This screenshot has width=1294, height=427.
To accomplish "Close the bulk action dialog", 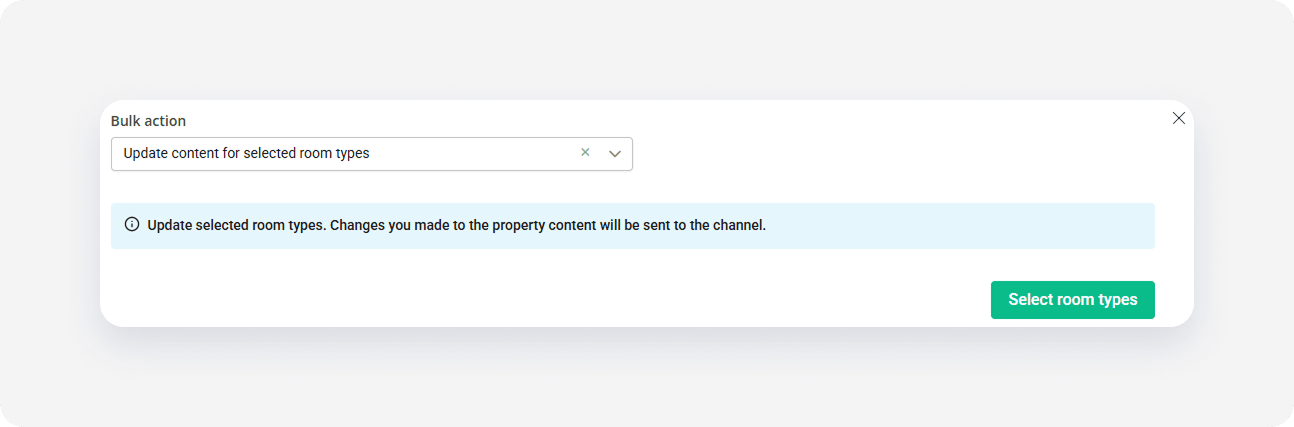I will (x=1179, y=118).
